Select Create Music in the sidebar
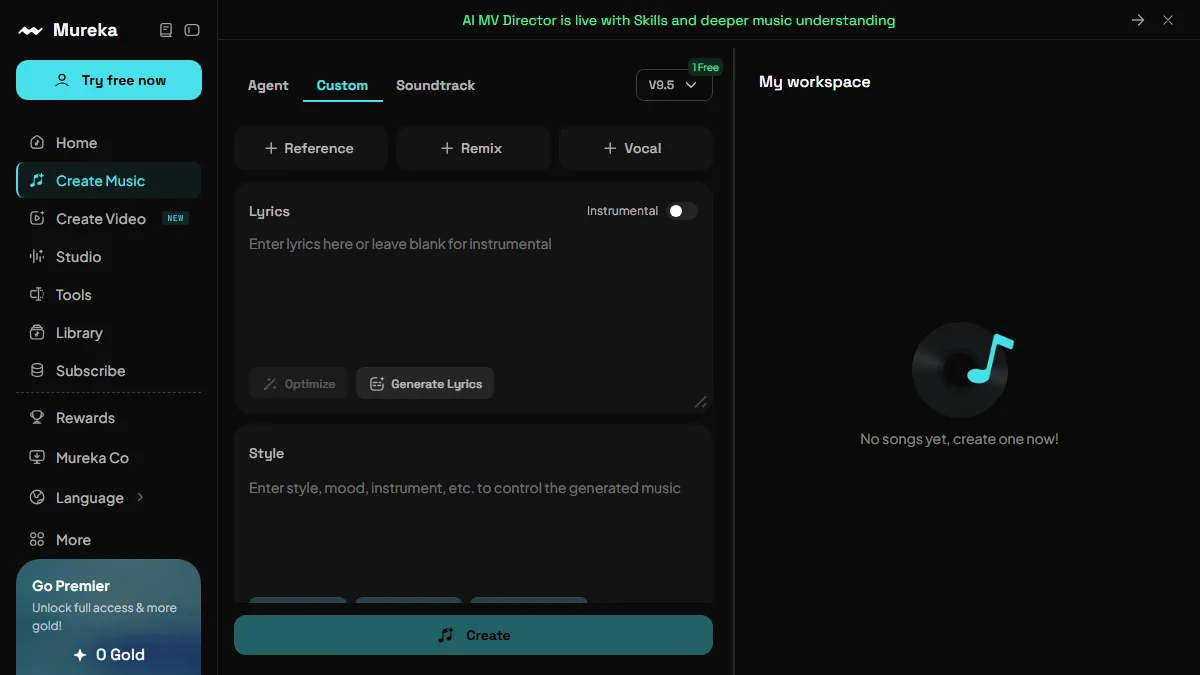The width and height of the screenshot is (1200, 675). click(x=109, y=181)
